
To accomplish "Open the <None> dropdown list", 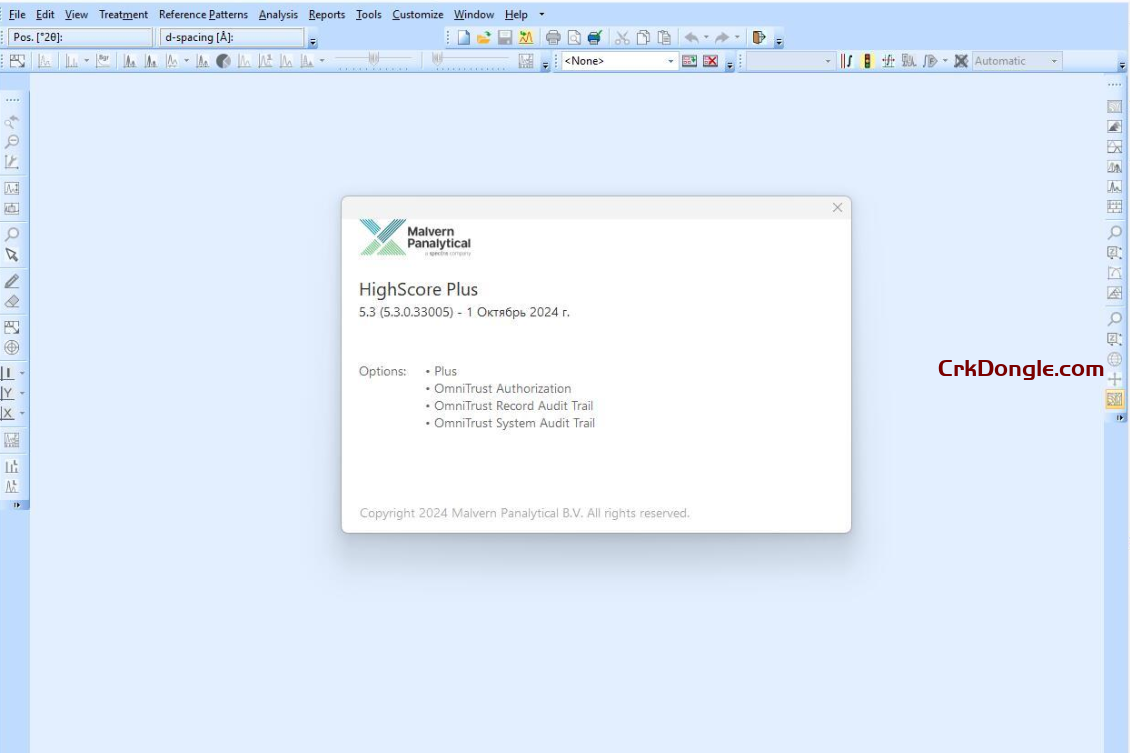I will [671, 61].
